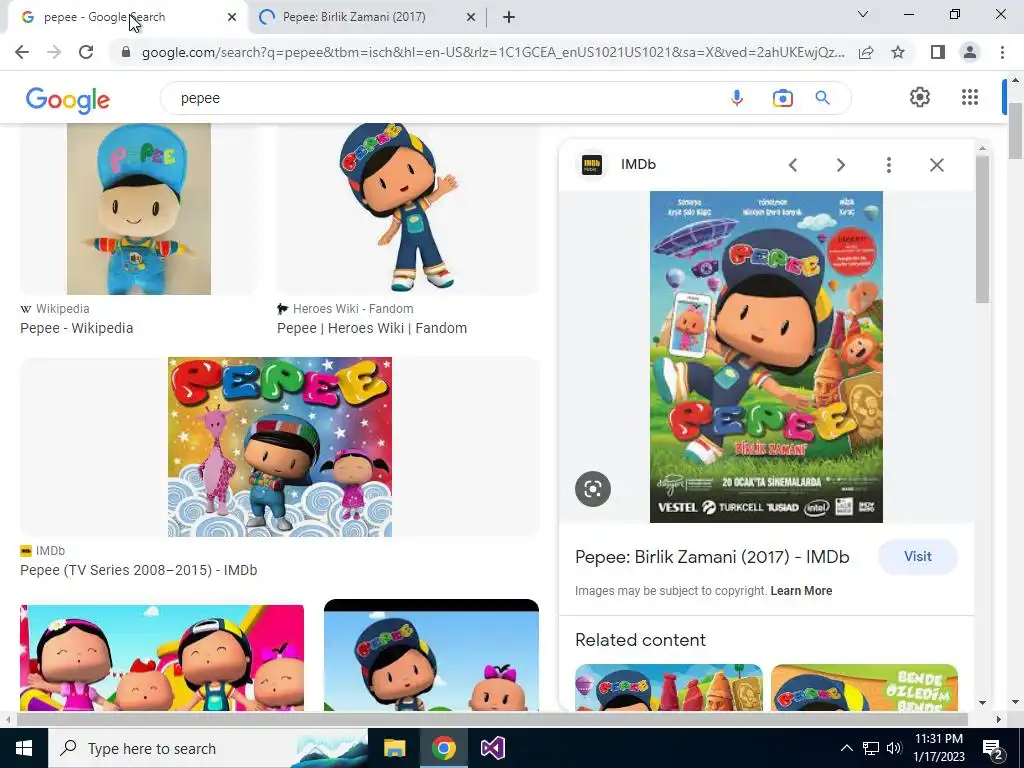The height and width of the screenshot is (768, 1024).
Task: Open the Windows Start menu
Action: (x=24, y=748)
